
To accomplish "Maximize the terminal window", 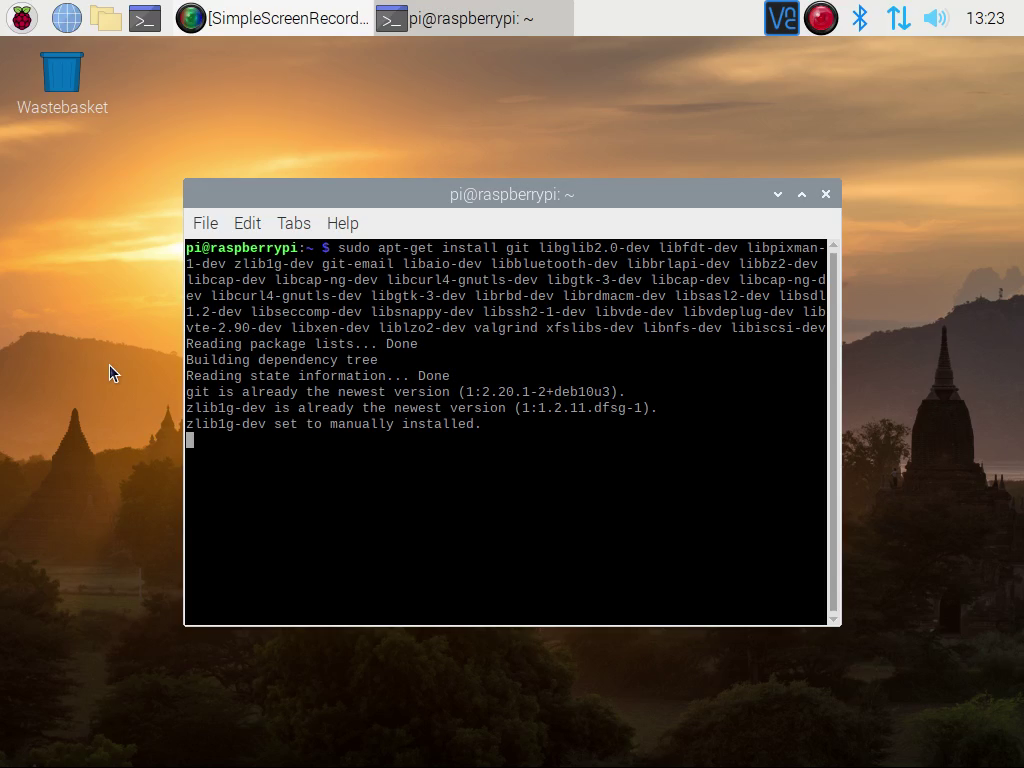I will point(802,195).
